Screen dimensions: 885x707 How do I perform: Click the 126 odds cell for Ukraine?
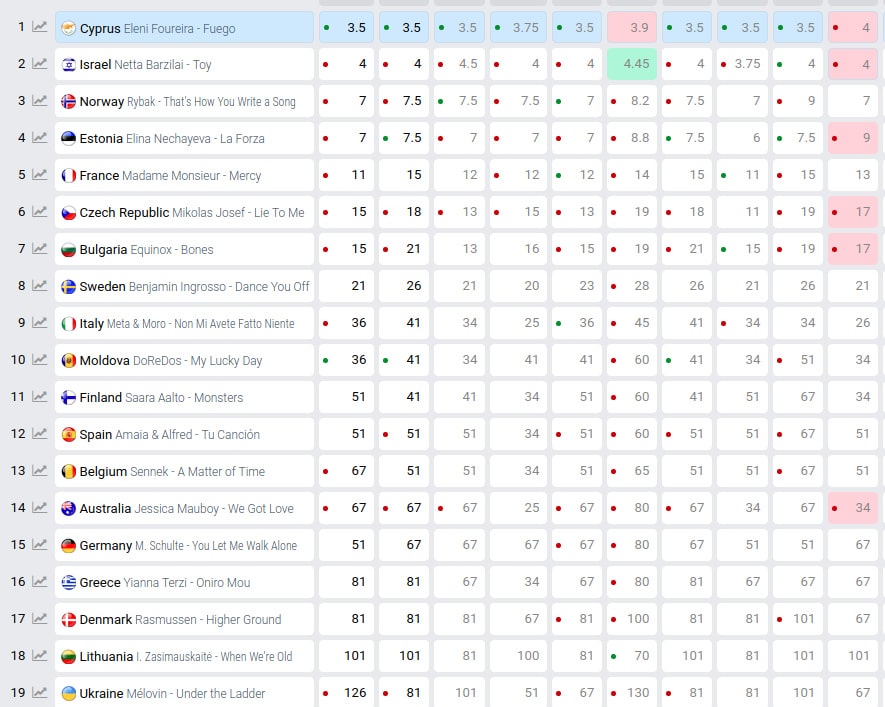coord(346,692)
